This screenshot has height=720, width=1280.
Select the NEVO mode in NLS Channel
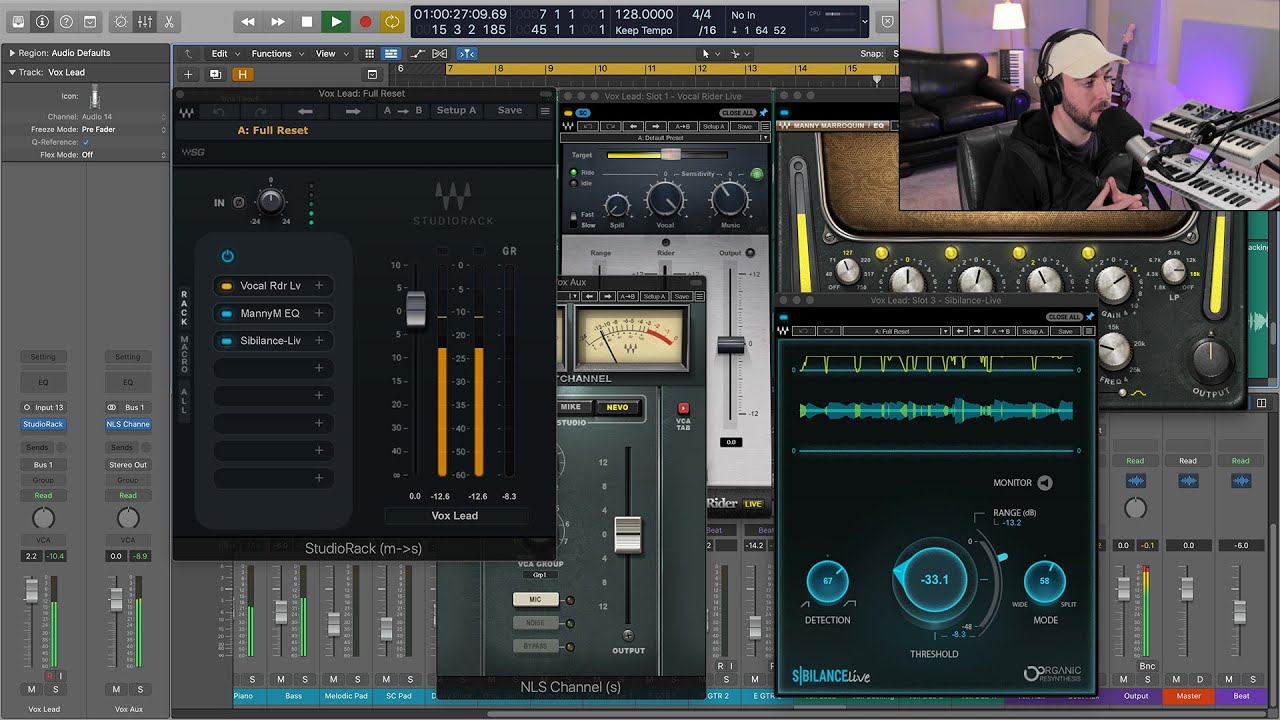tap(618, 407)
